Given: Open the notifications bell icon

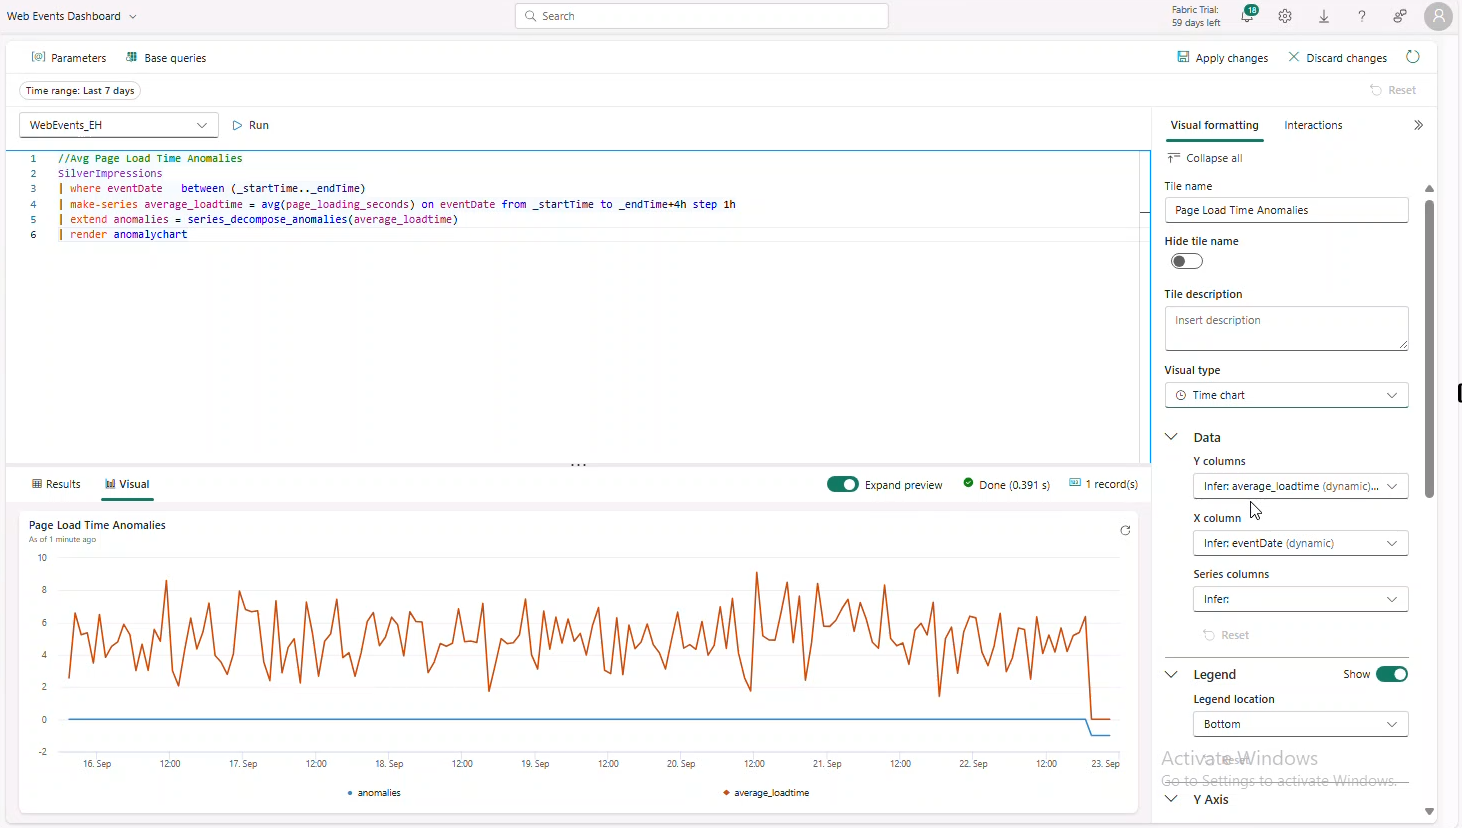Looking at the screenshot, I should (1247, 16).
